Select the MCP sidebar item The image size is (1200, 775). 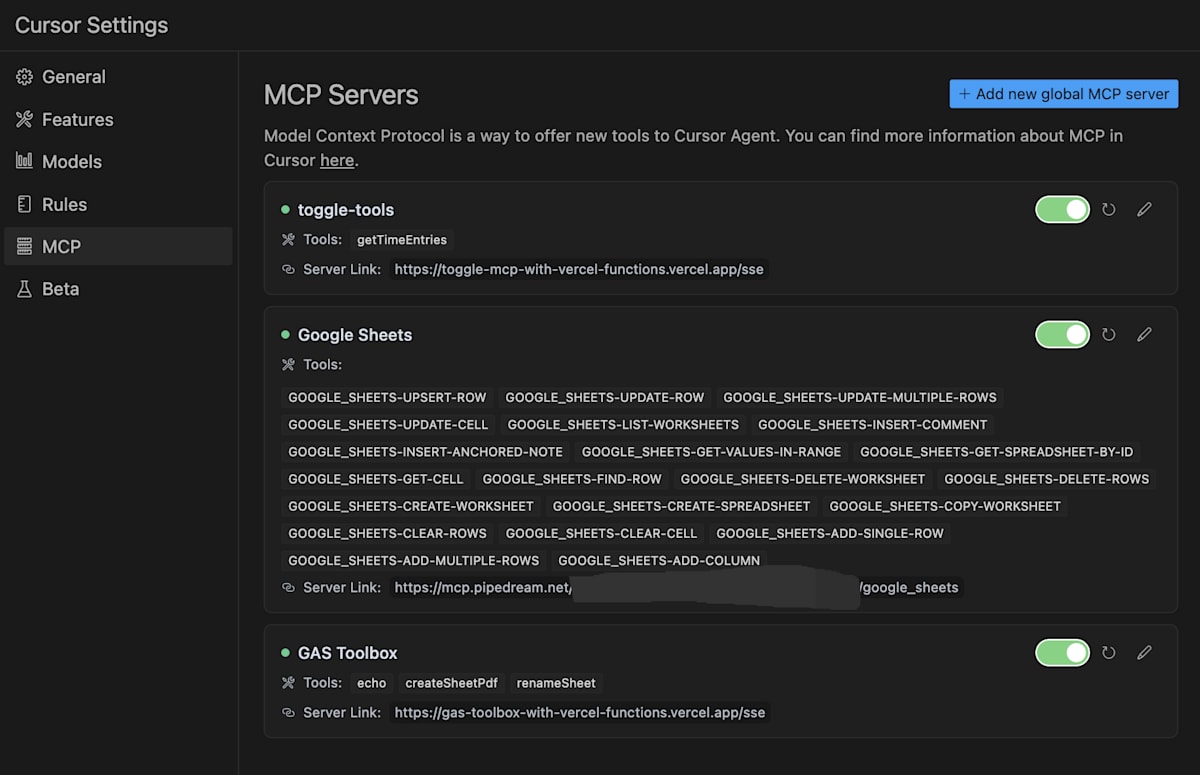tap(118, 247)
